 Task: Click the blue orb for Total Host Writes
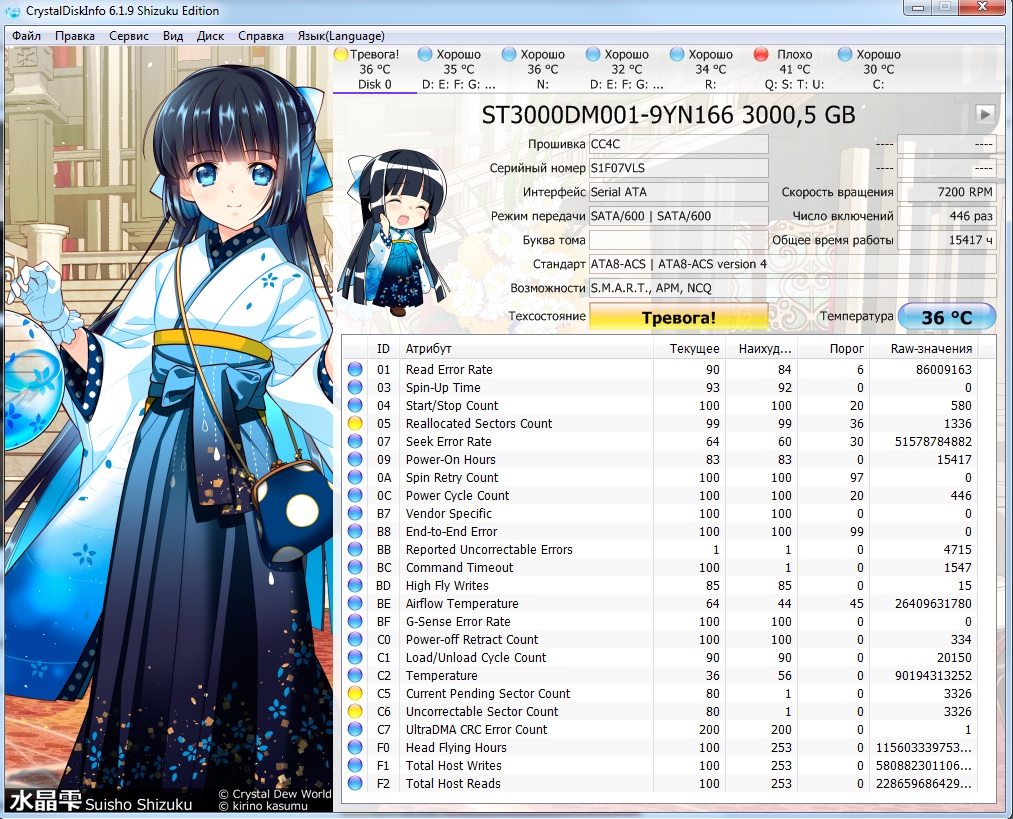[x=355, y=765]
